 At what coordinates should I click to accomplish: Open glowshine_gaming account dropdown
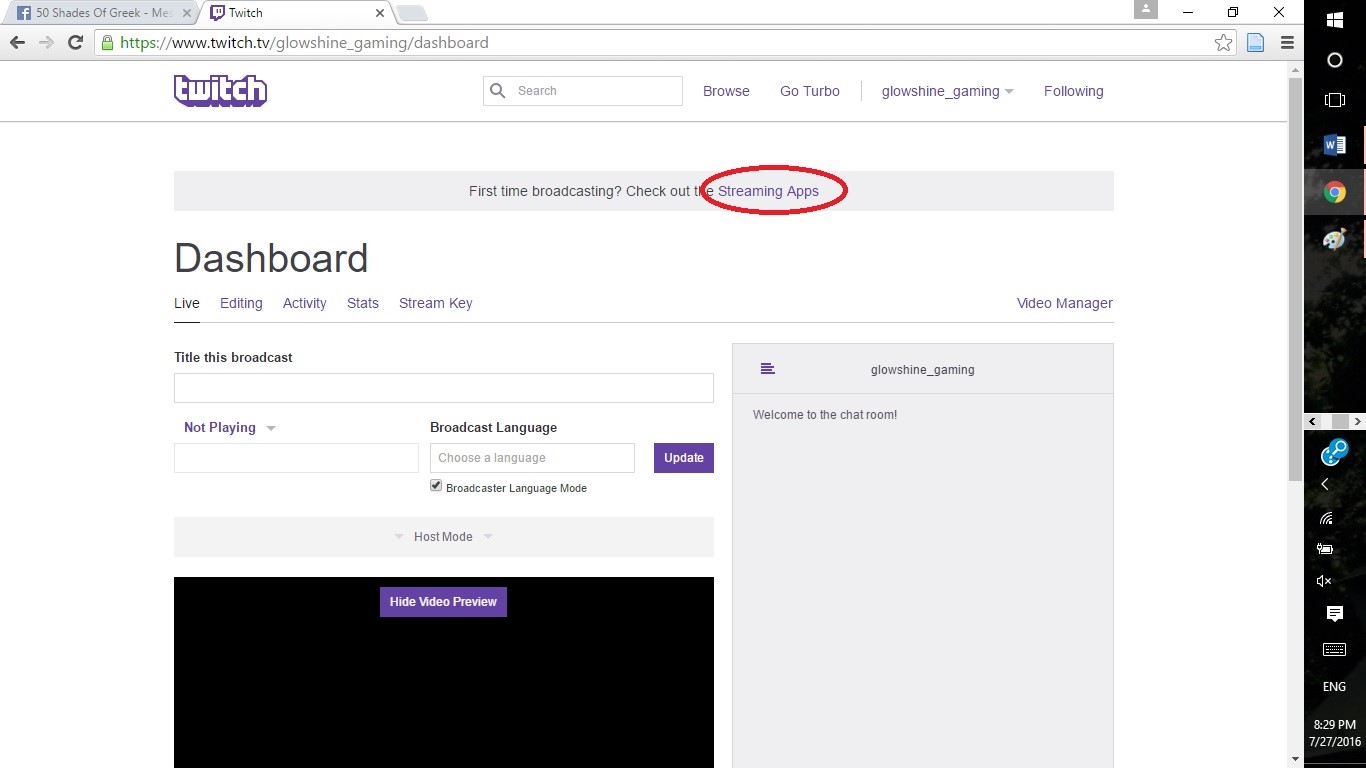tap(947, 91)
